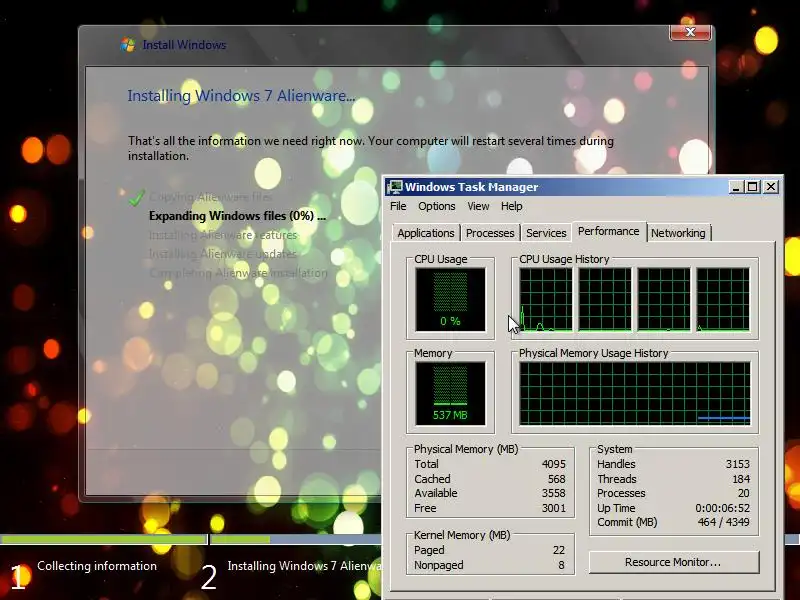
Task: Switch to the Services tab
Action: (x=546, y=233)
